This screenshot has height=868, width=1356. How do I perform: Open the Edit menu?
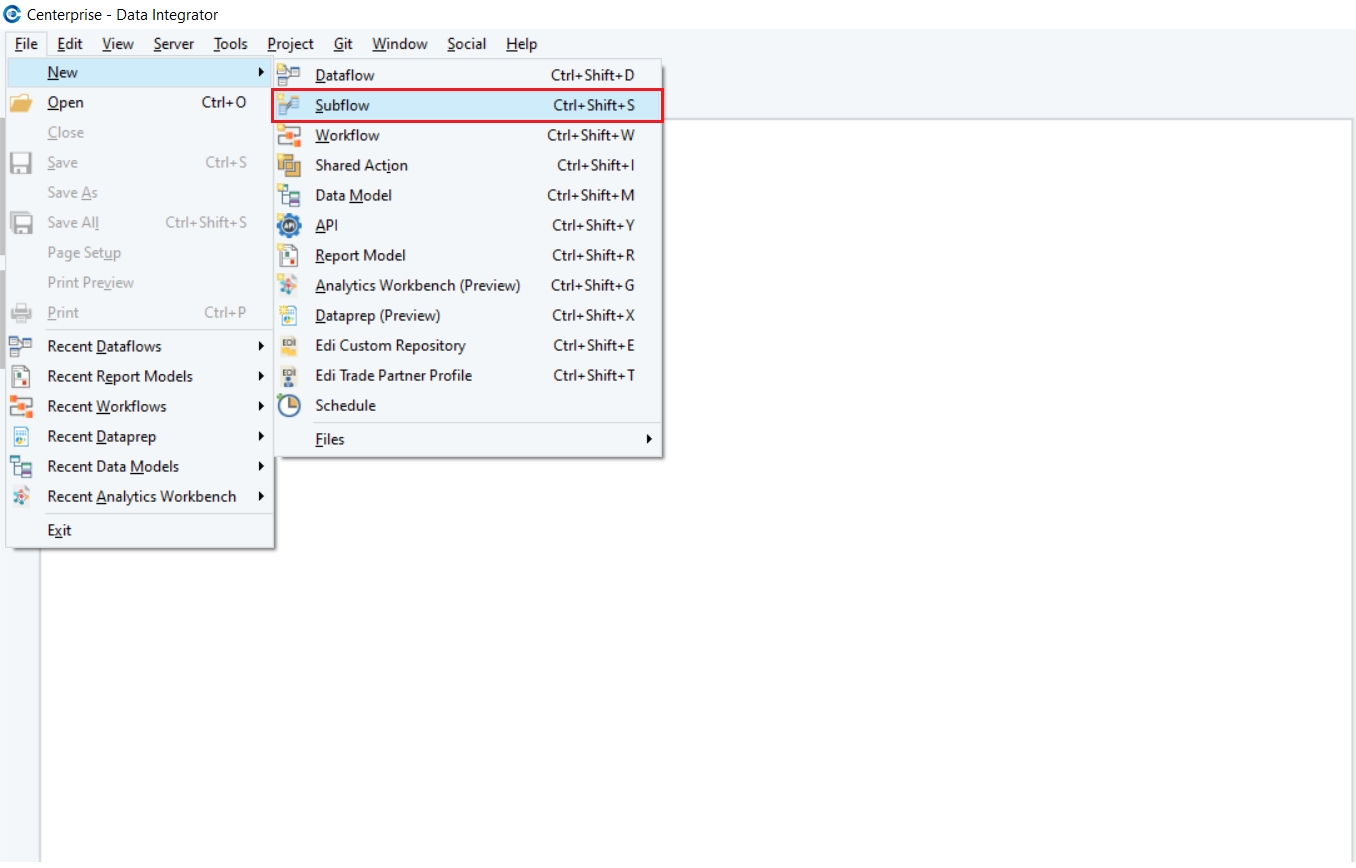[x=70, y=44]
